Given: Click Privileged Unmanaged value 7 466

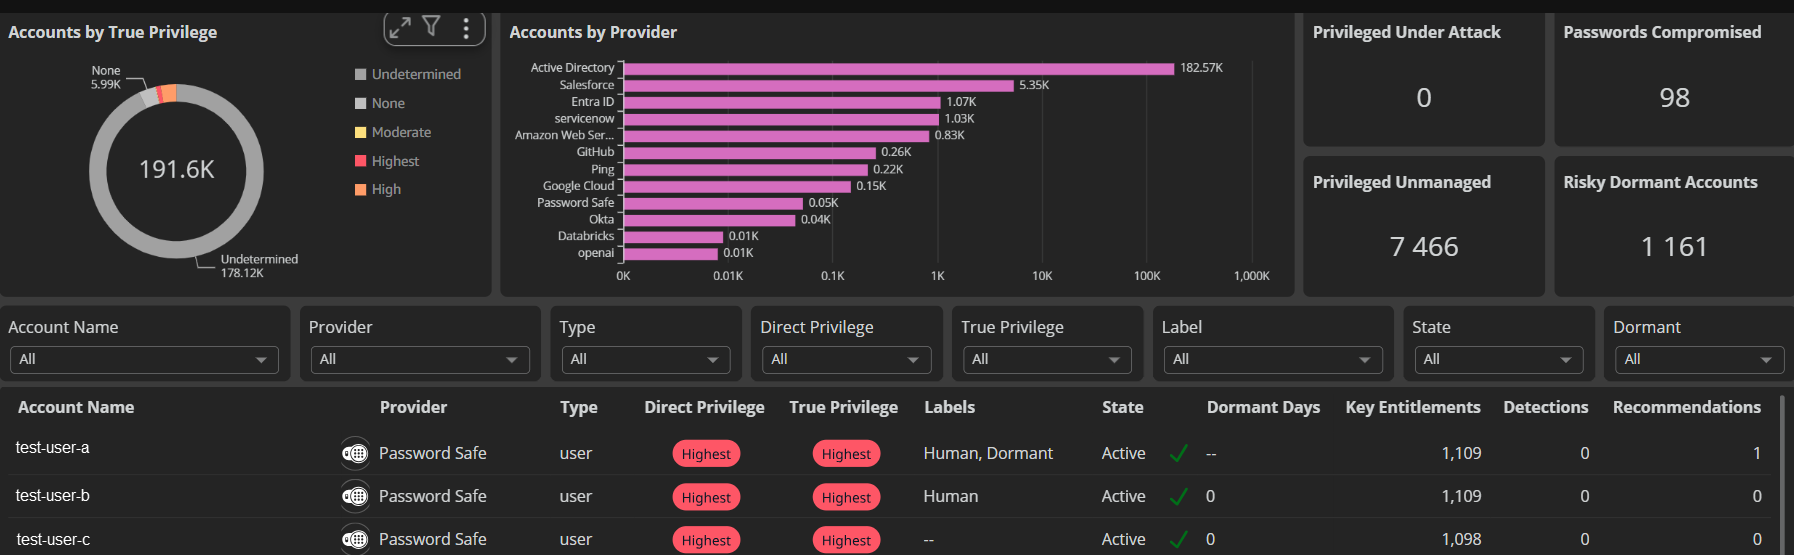Looking at the screenshot, I should [x=1424, y=247].
